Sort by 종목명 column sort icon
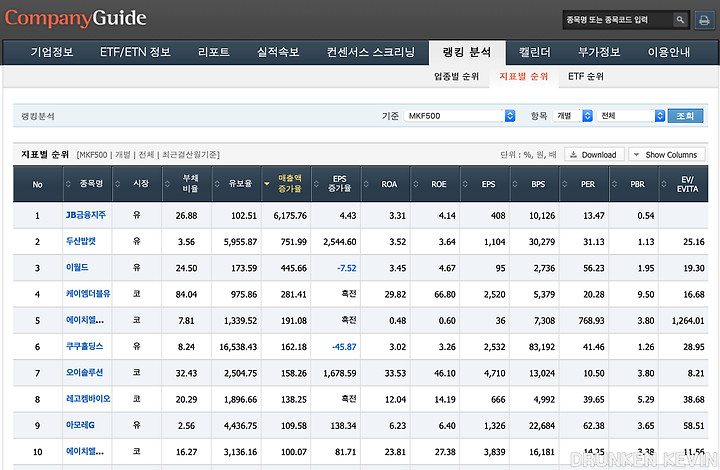Viewport: 720px width, 470px height. click(68, 184)
